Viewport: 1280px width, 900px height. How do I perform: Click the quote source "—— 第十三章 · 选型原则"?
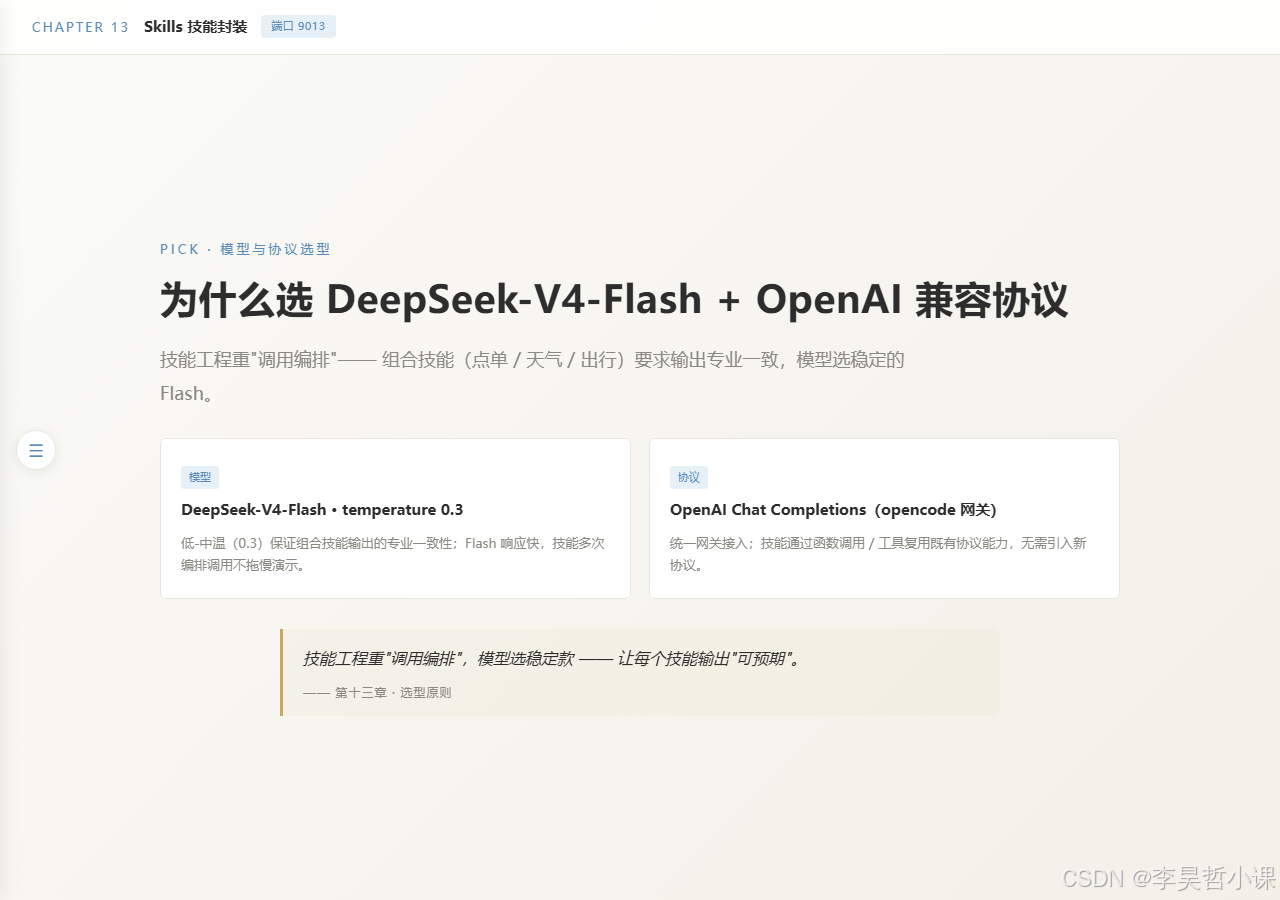point(377,692)
